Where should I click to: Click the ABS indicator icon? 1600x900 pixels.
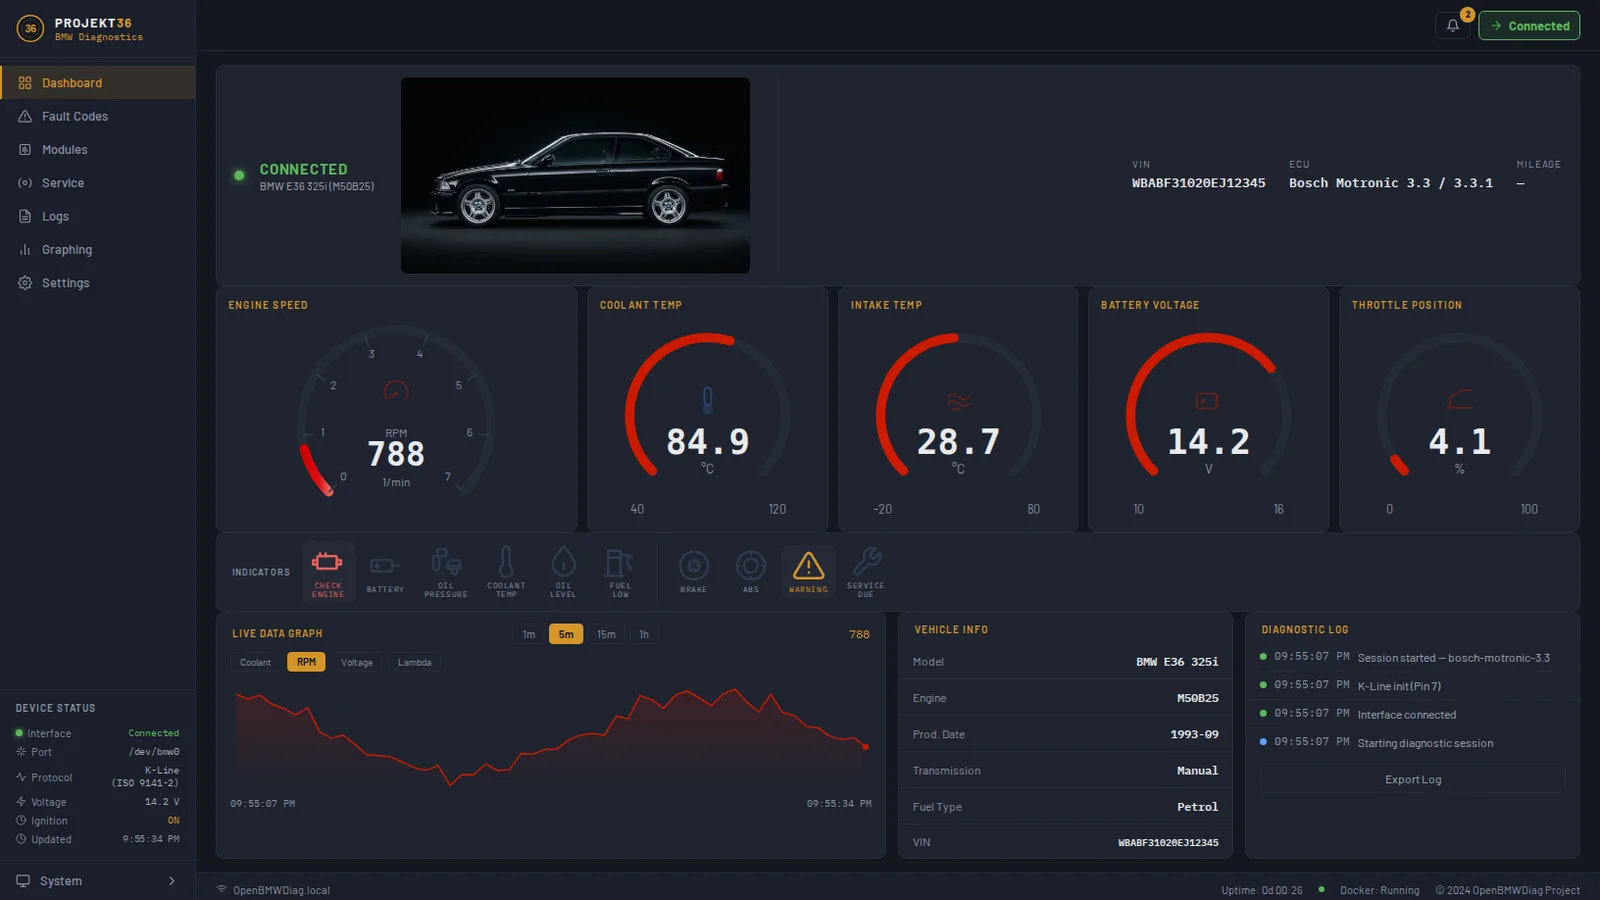click(x=751, y=566)
